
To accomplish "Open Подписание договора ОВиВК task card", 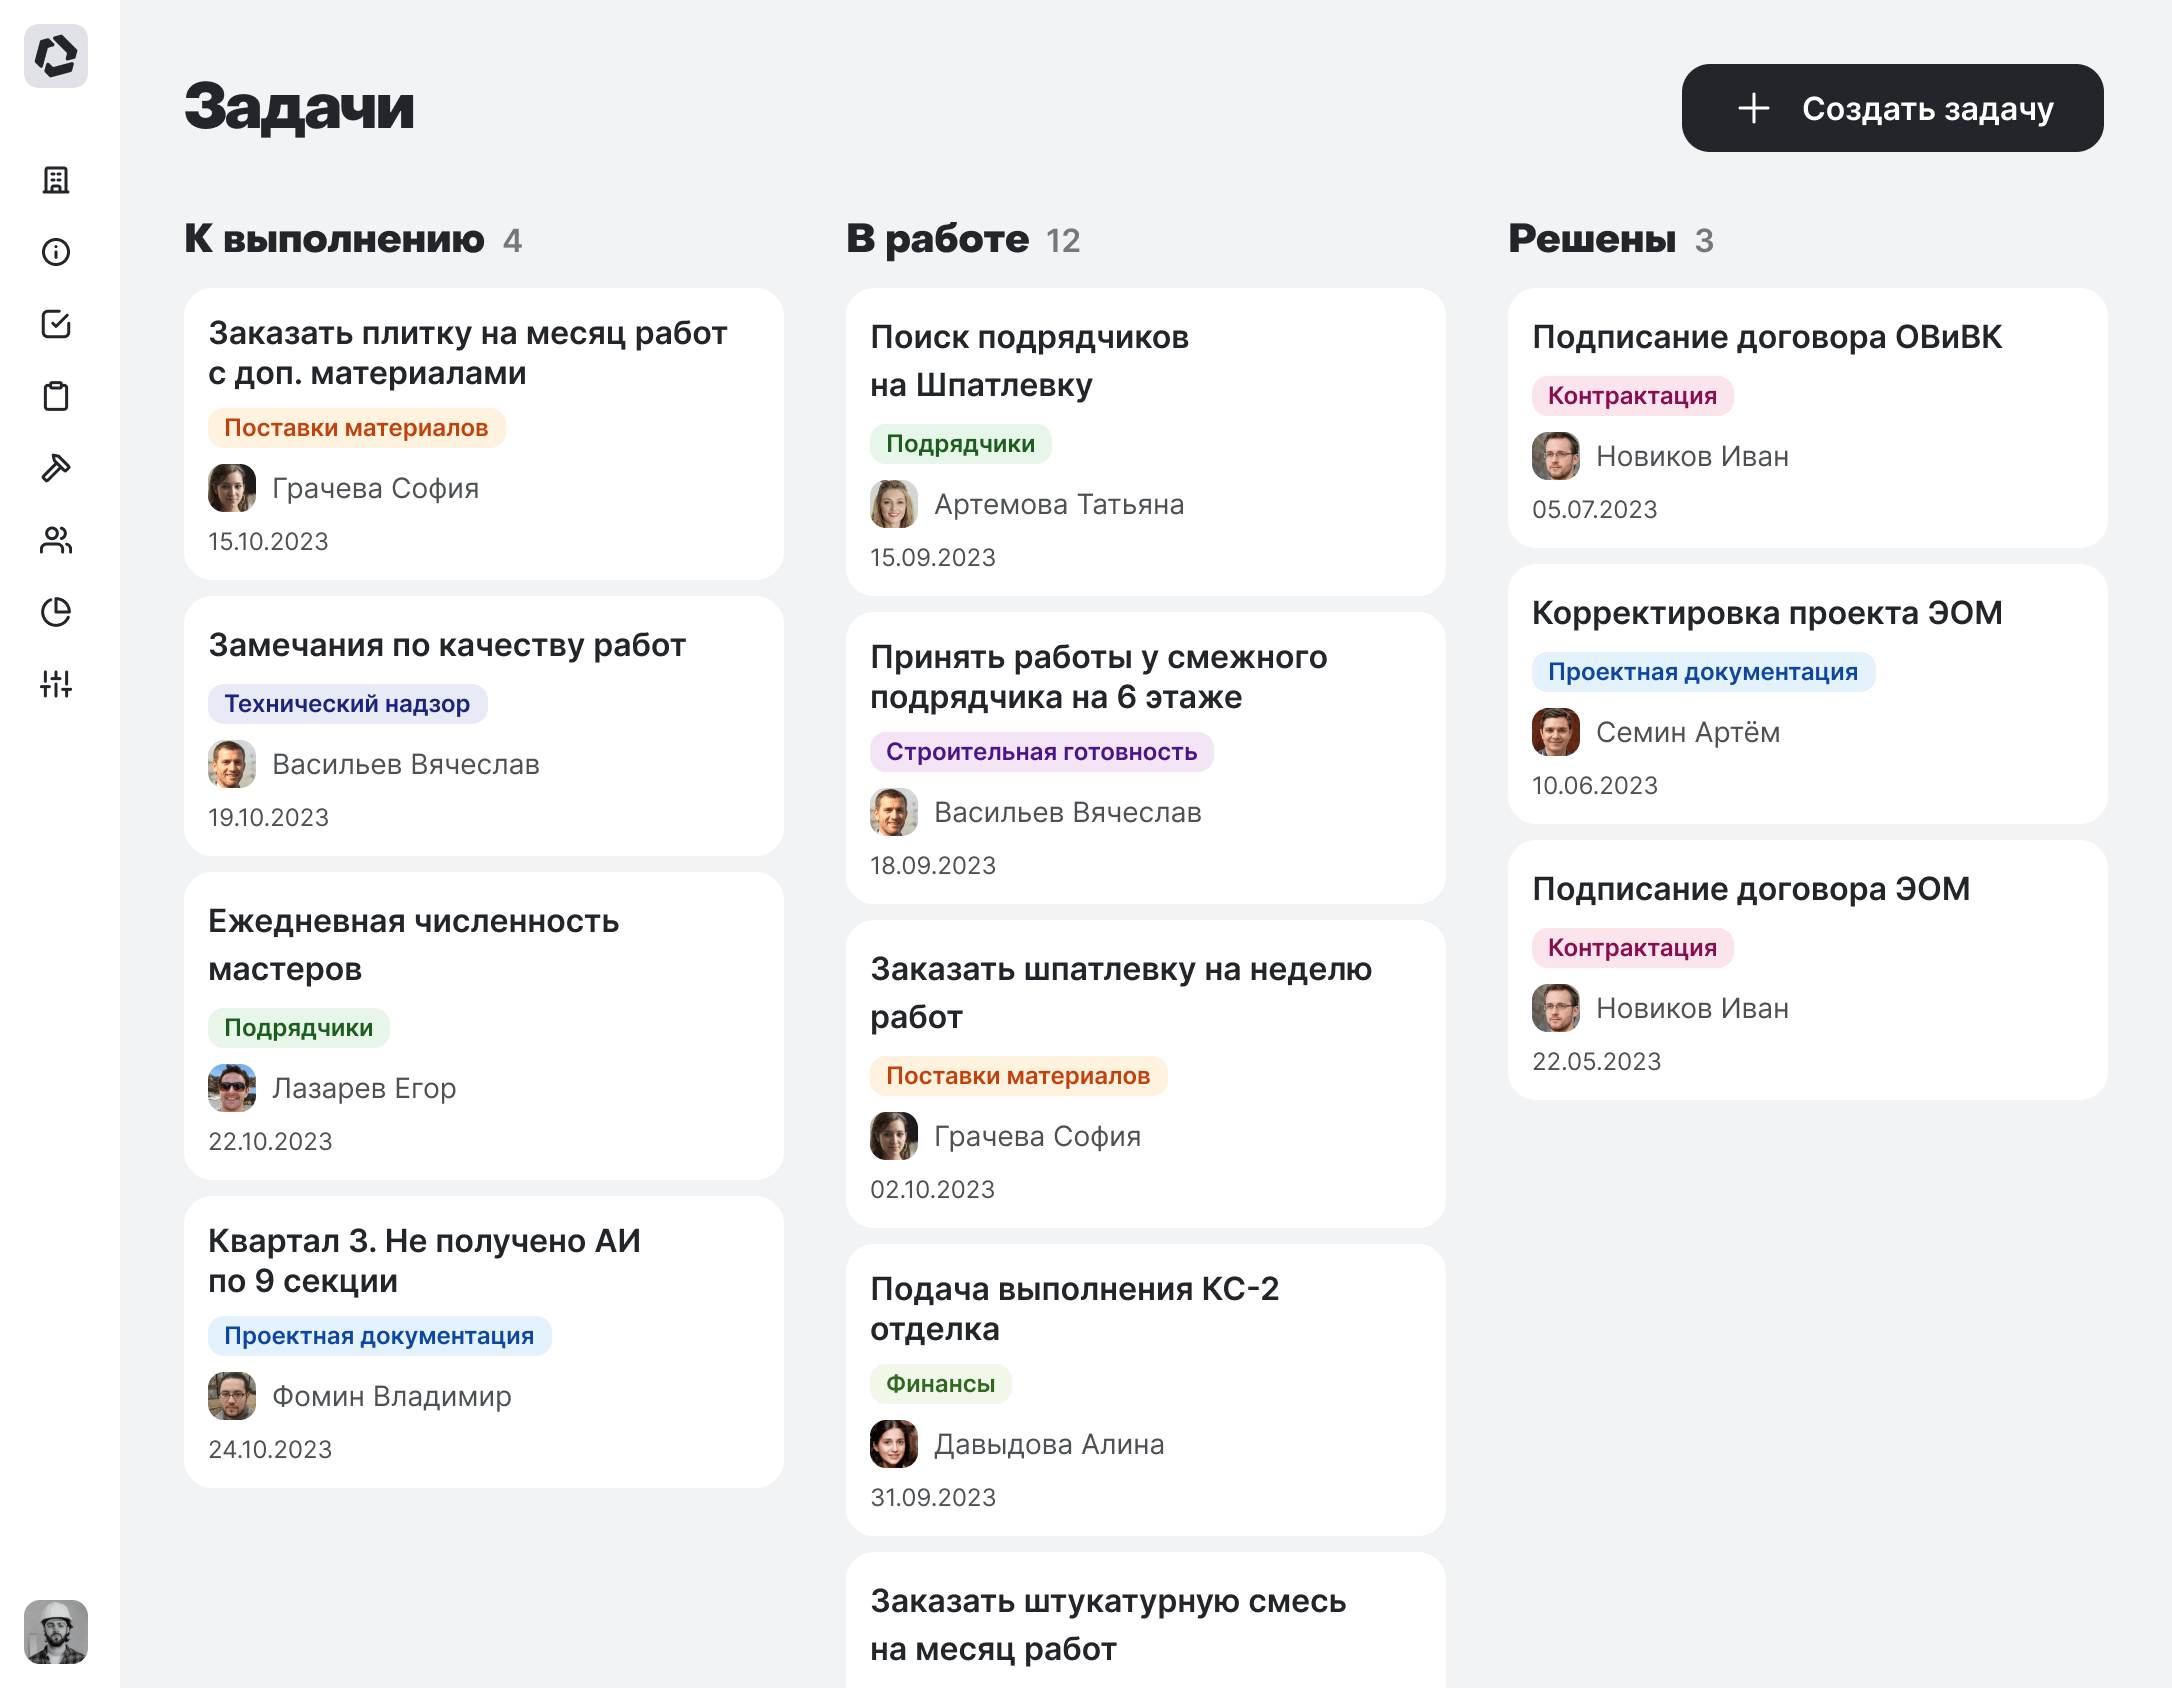I will [x=1766, y=338].
